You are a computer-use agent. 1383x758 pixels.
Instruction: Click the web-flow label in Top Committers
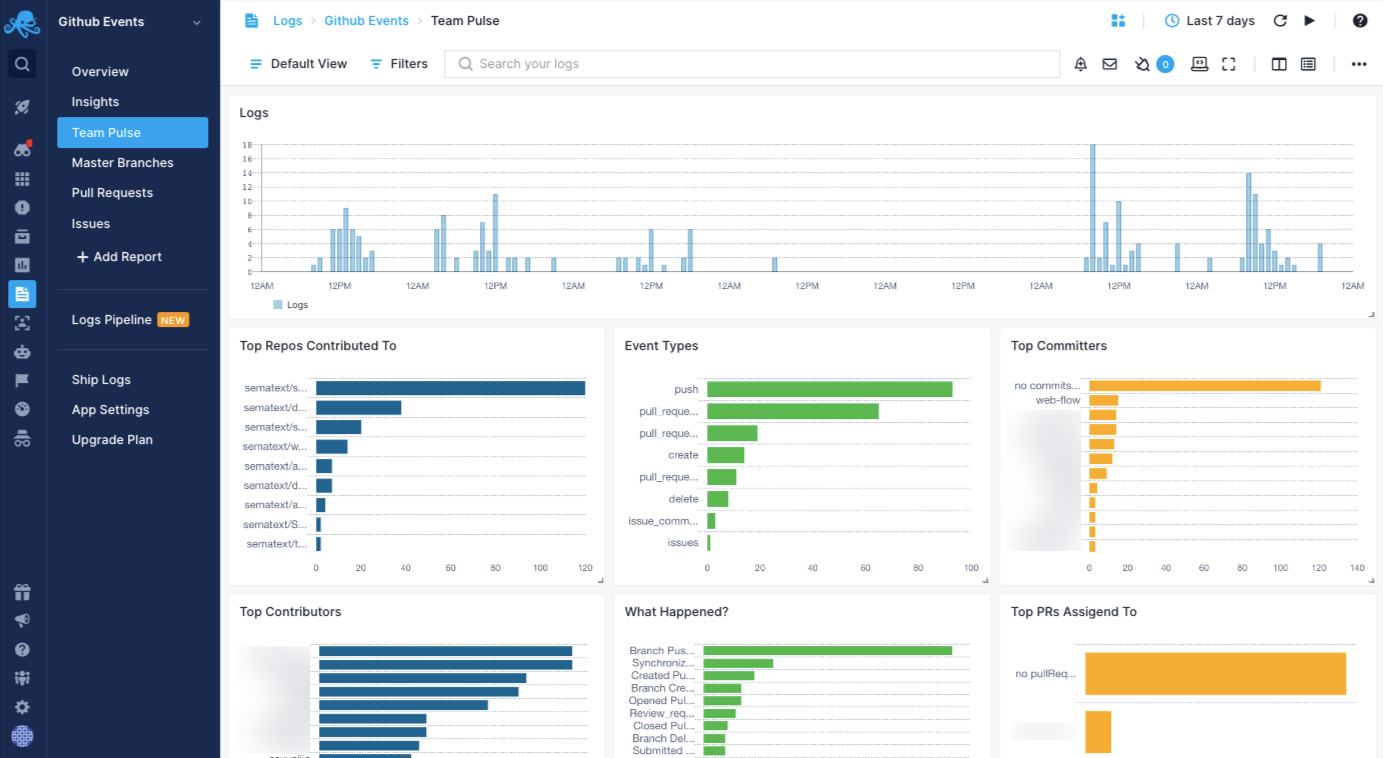[1058, 400]
